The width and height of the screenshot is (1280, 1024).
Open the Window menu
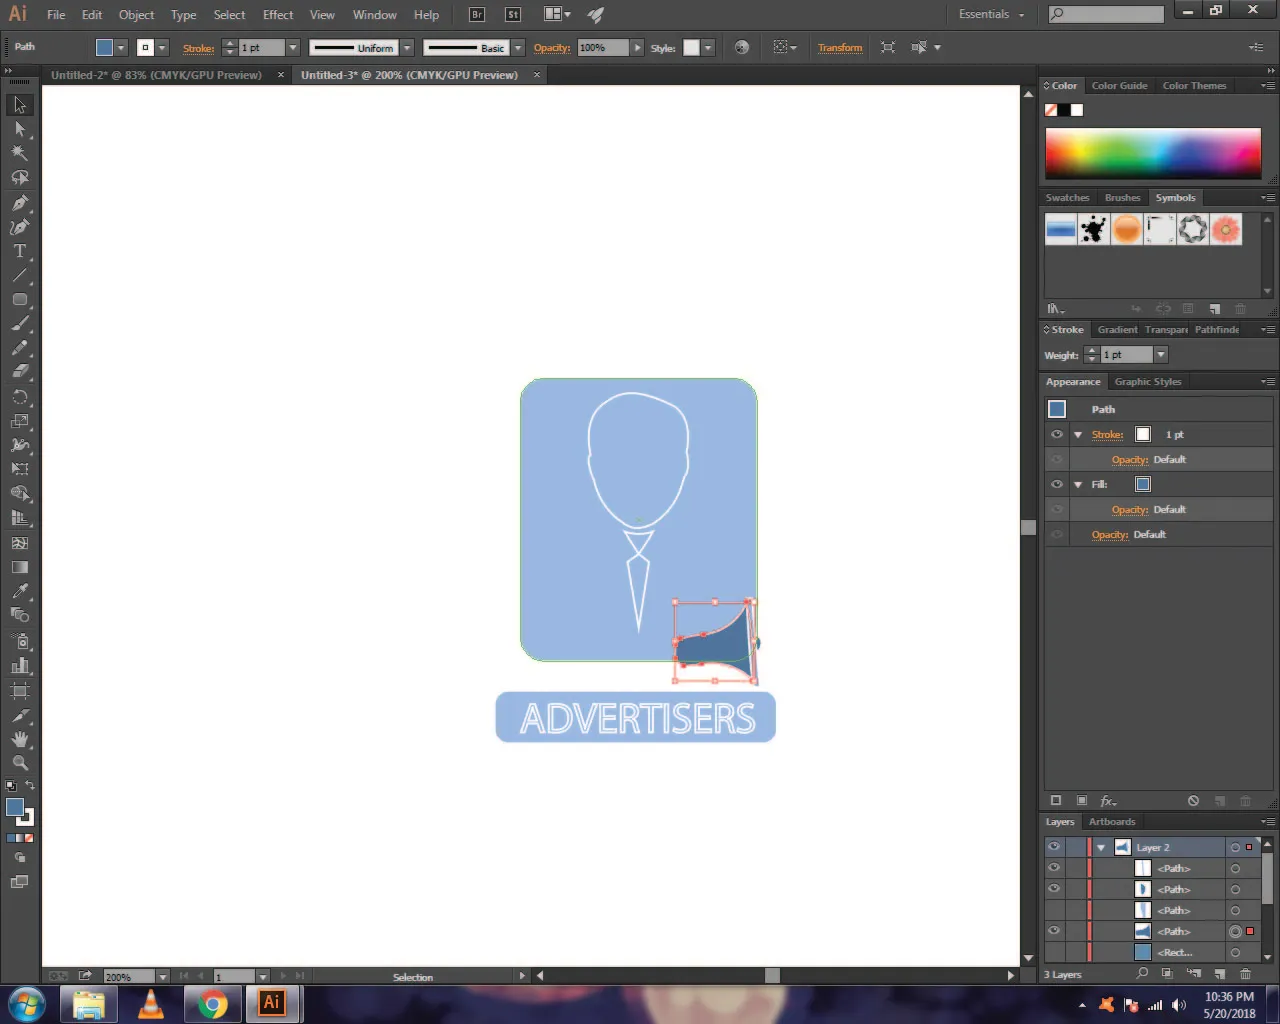(x=375, y=15)
